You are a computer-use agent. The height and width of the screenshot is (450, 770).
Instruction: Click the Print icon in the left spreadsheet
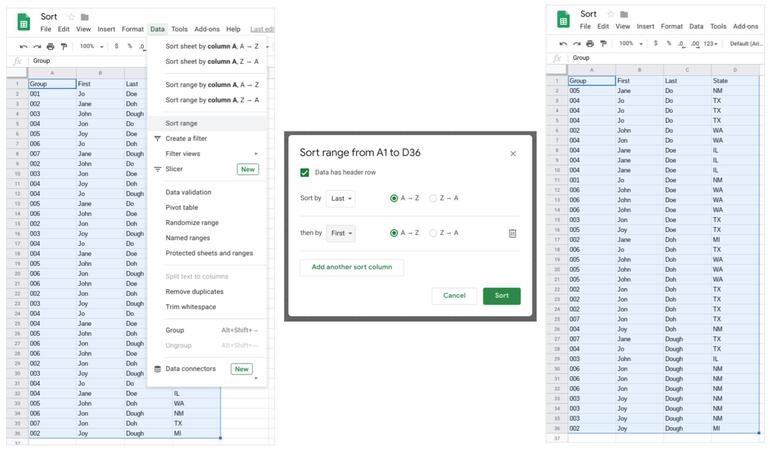pos(50,46)
